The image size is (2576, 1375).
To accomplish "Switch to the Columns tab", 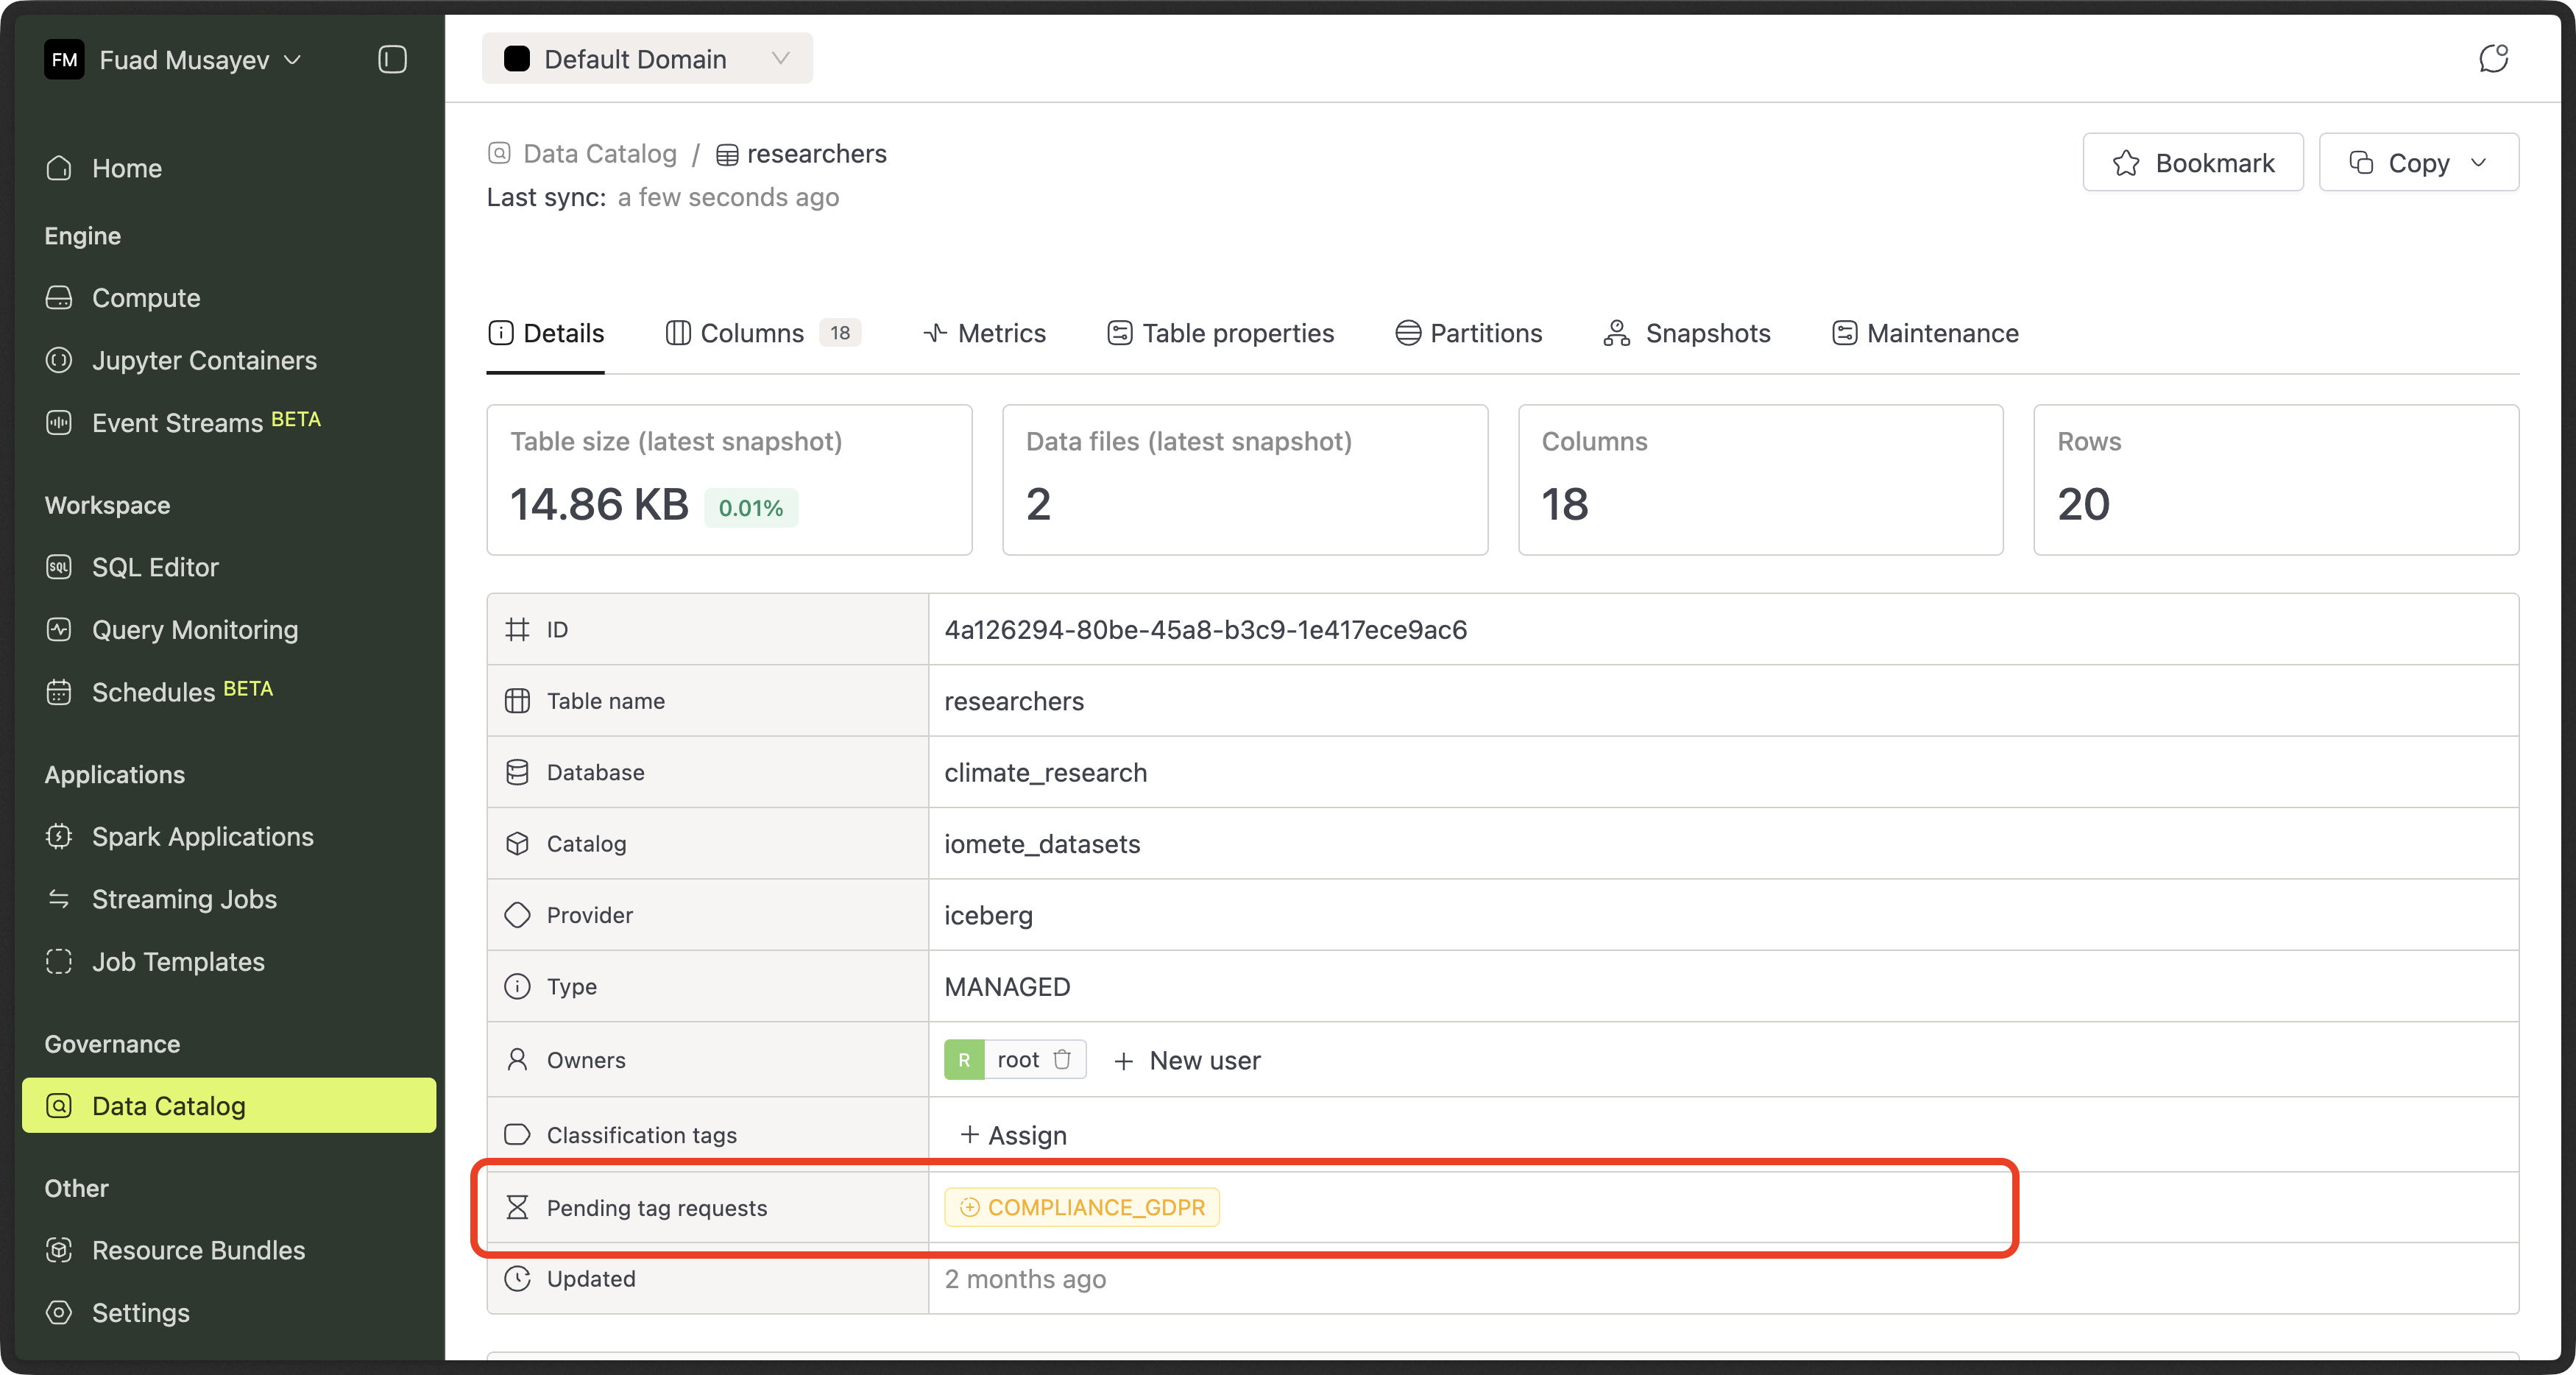I will click(x=752, y=333).
